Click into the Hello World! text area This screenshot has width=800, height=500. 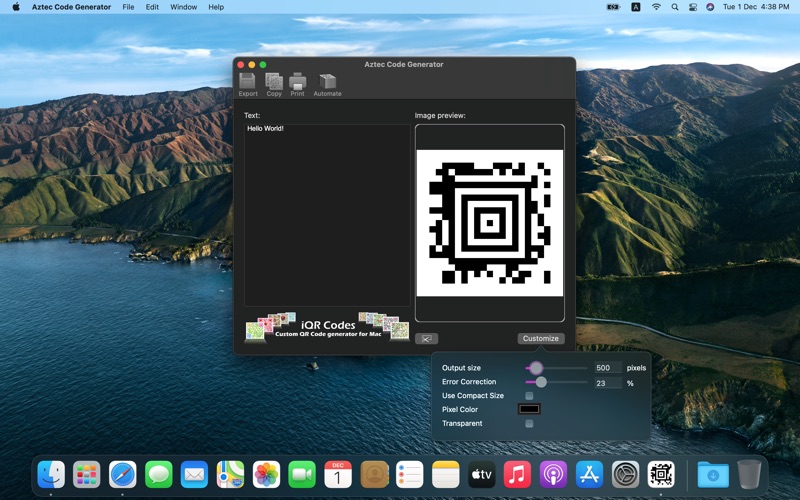327,215
